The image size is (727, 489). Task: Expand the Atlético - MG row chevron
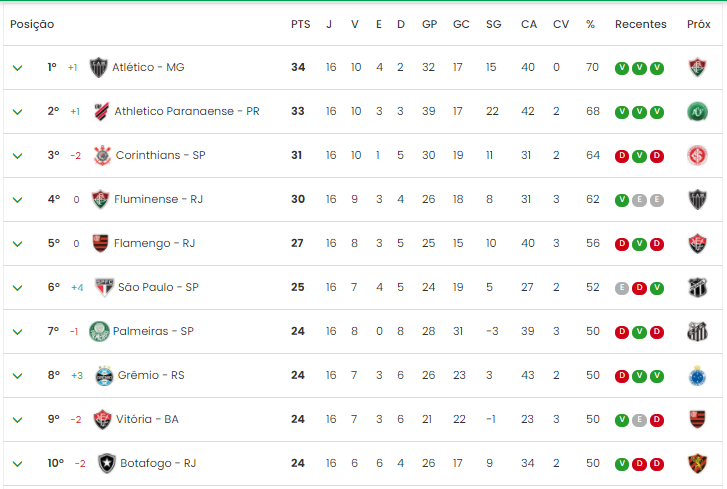coord(17,68)
